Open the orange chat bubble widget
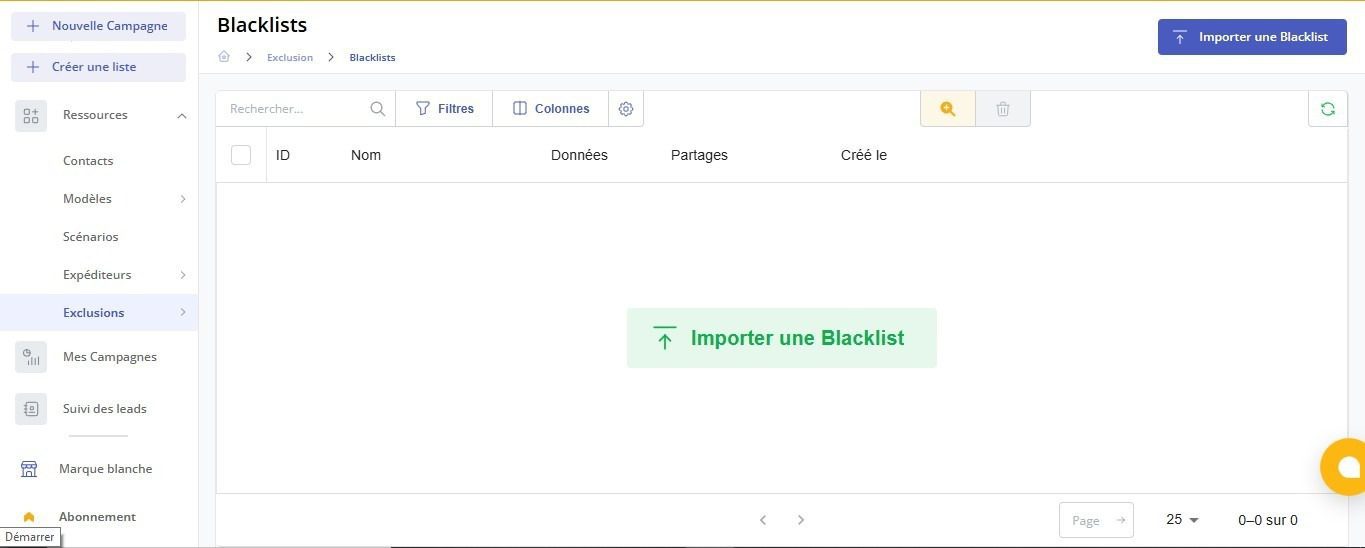Image resolution: width=1365 pixels, height=548 pixels. pyautogui.click(x=1345, y=467)
